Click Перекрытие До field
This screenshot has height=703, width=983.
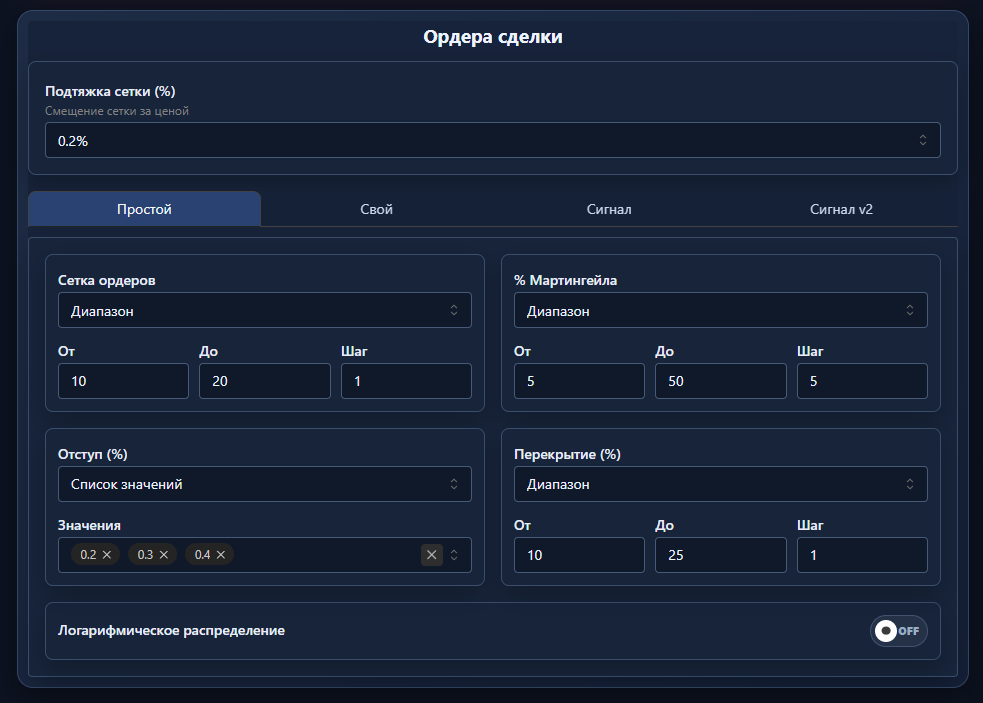[x=720, y=555]
